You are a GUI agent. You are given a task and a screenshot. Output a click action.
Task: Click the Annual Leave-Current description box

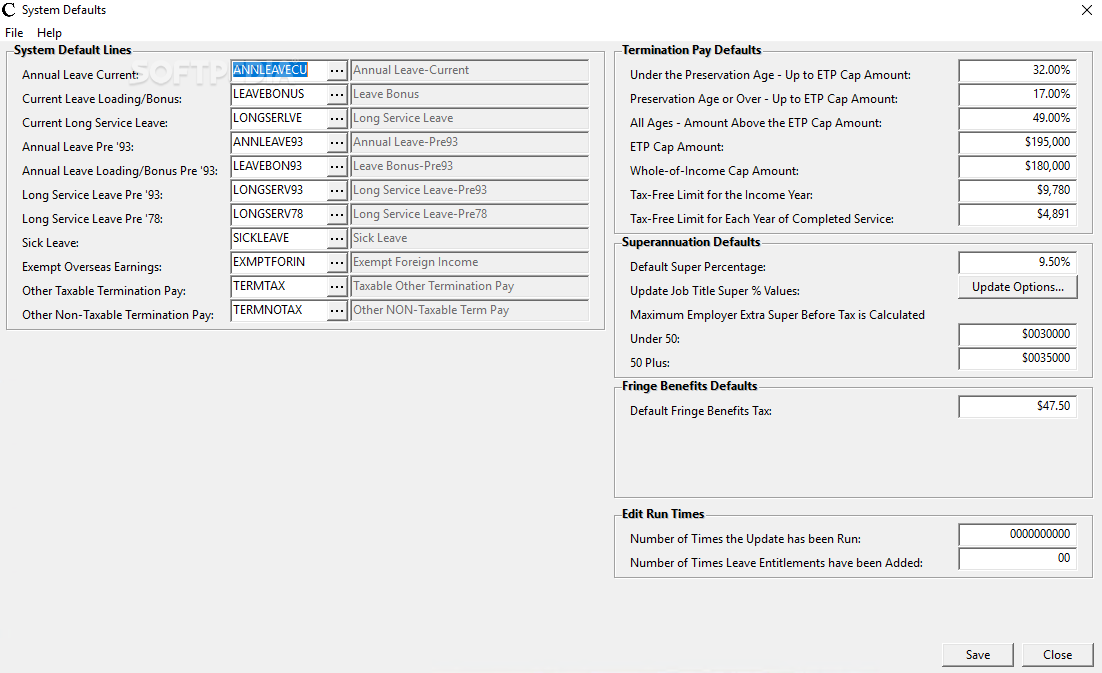(469, 70)
